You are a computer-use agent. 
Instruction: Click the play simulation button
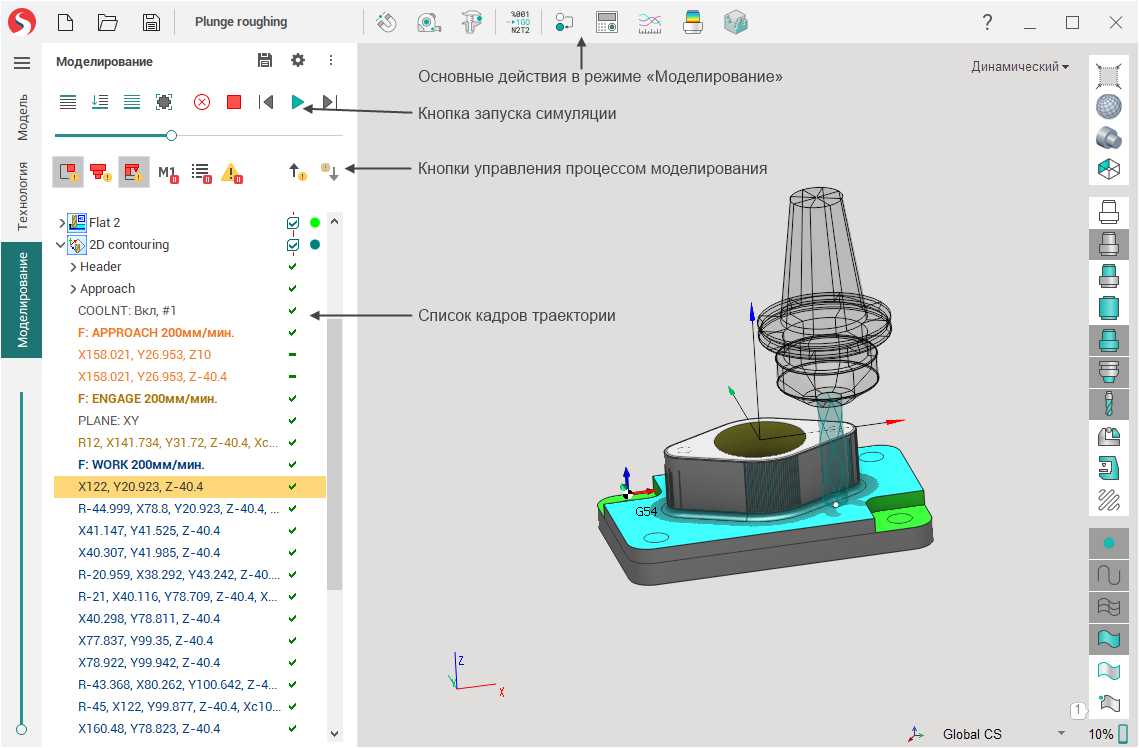coord(297,102)
